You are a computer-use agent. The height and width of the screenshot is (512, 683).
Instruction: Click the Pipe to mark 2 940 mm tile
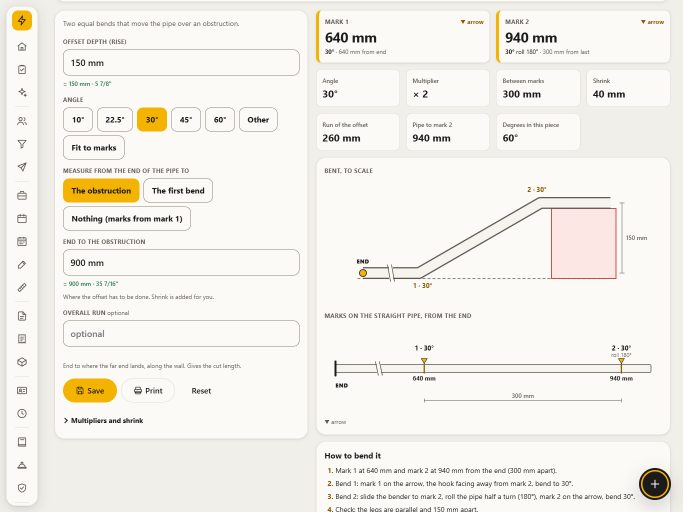pos(448,132)
